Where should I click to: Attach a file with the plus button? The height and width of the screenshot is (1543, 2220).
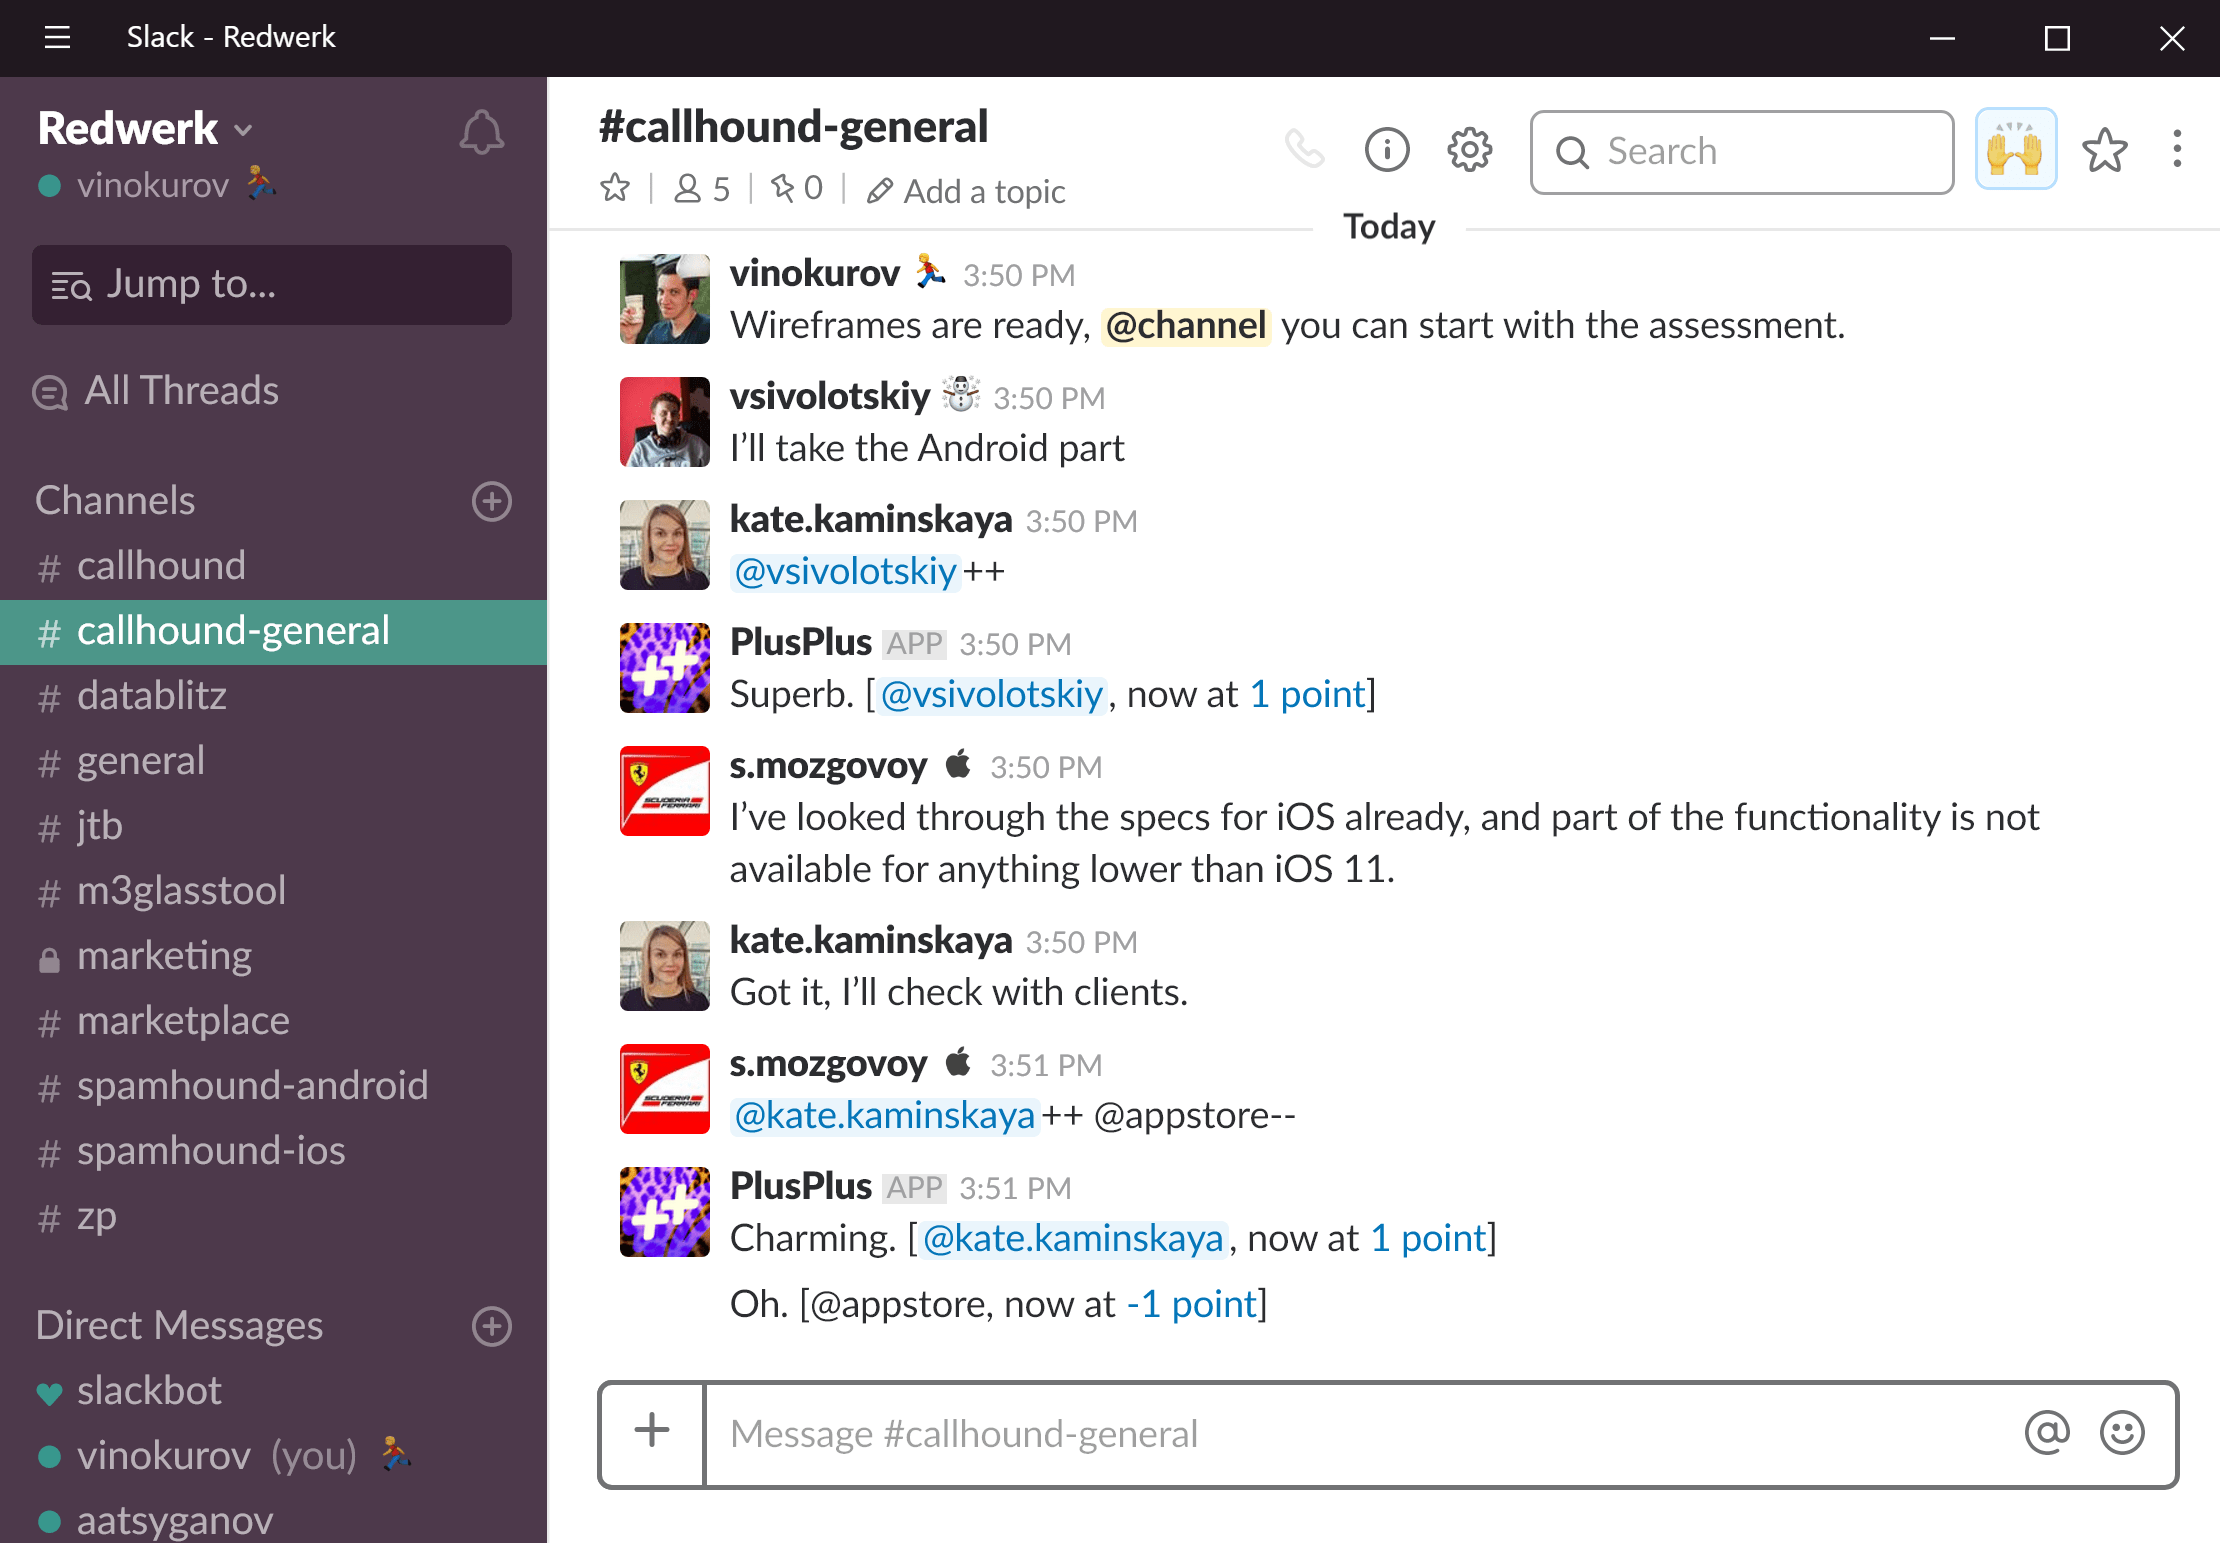[652, 1431]
